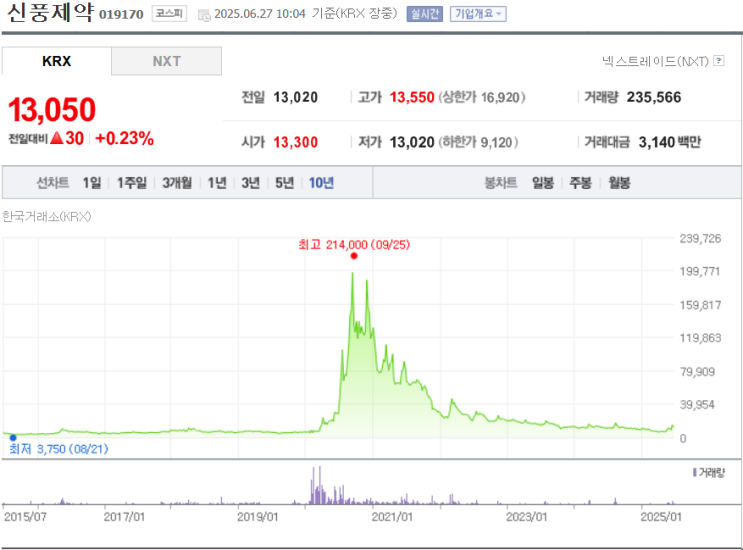The height and width of the screenshot is (550, 743).
Task: Click the 저가 value 13,020
Action: (412, 142)
